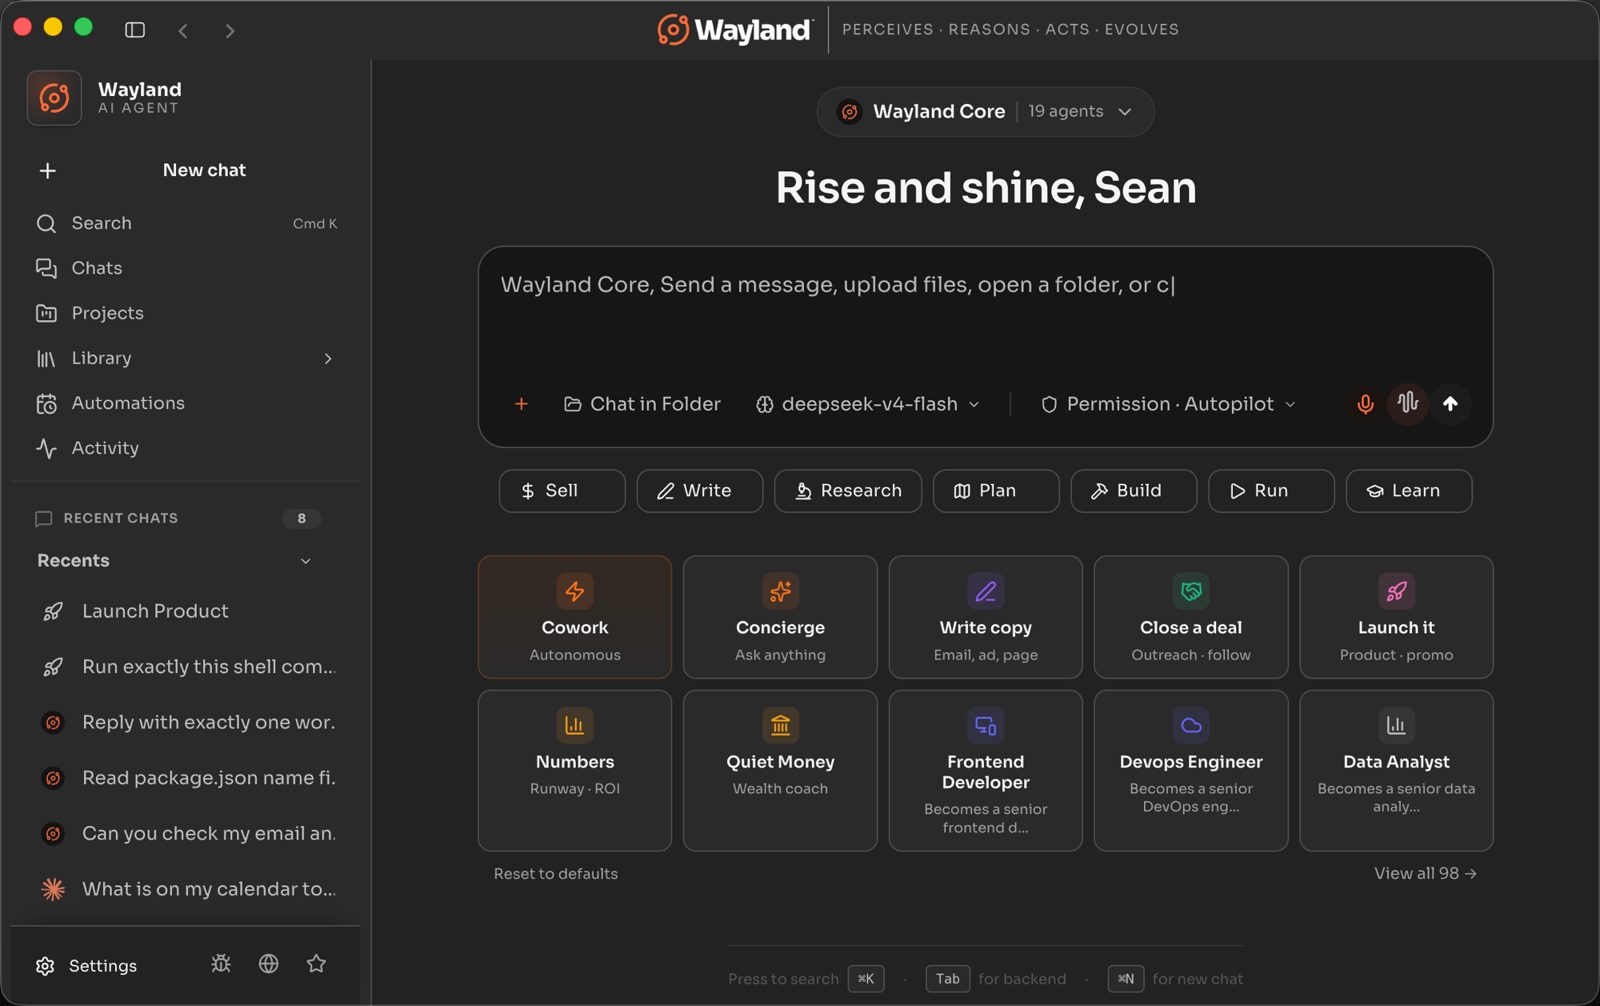This screenshot has height=1006, width=1600.
Task: Click the microphone dictation icon
Action: [x=1365, y=404]
